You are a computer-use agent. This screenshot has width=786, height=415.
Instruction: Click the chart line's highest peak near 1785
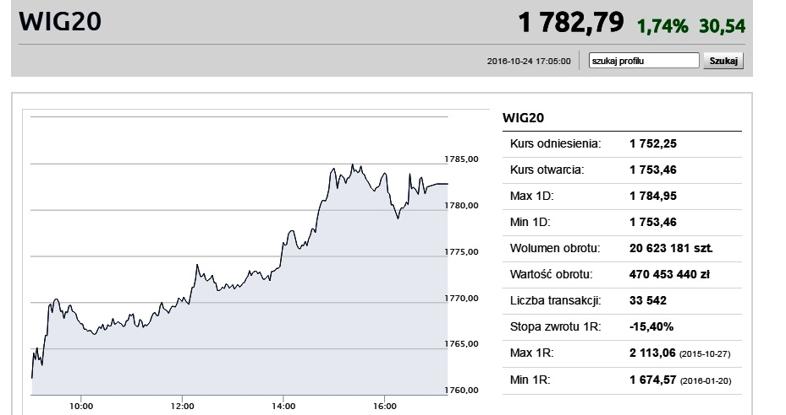pyautogui.click(x=353, y=165)
